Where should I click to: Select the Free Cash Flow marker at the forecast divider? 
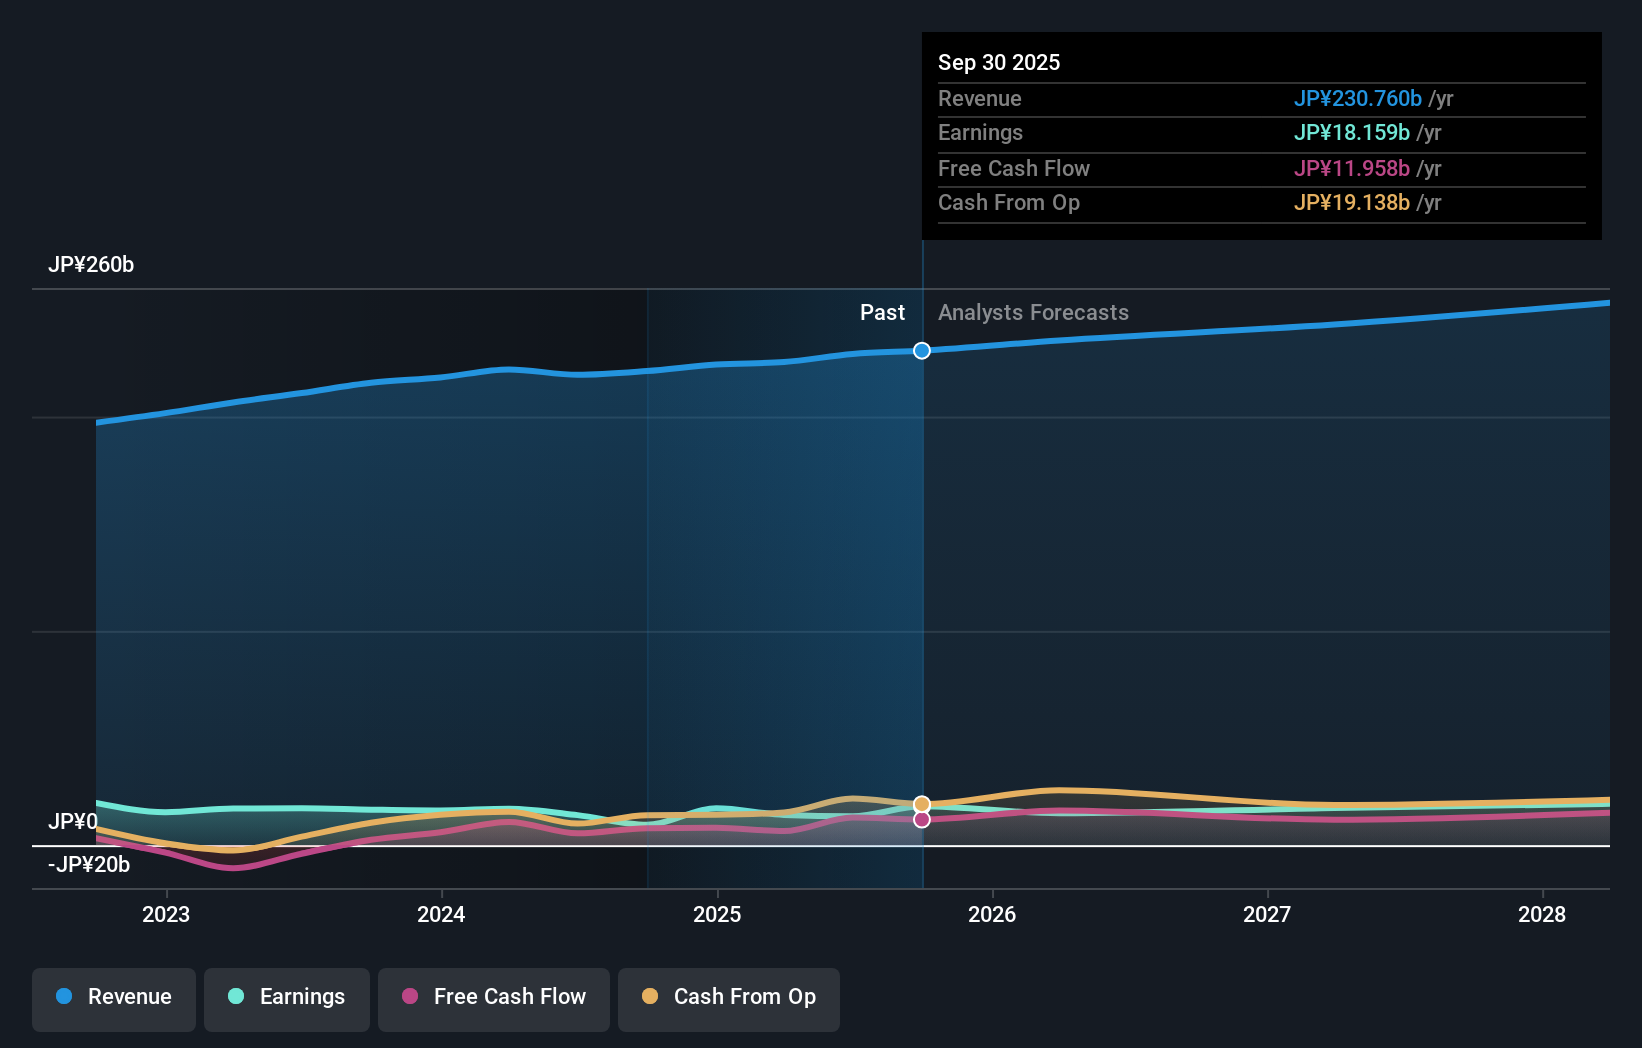921,820
